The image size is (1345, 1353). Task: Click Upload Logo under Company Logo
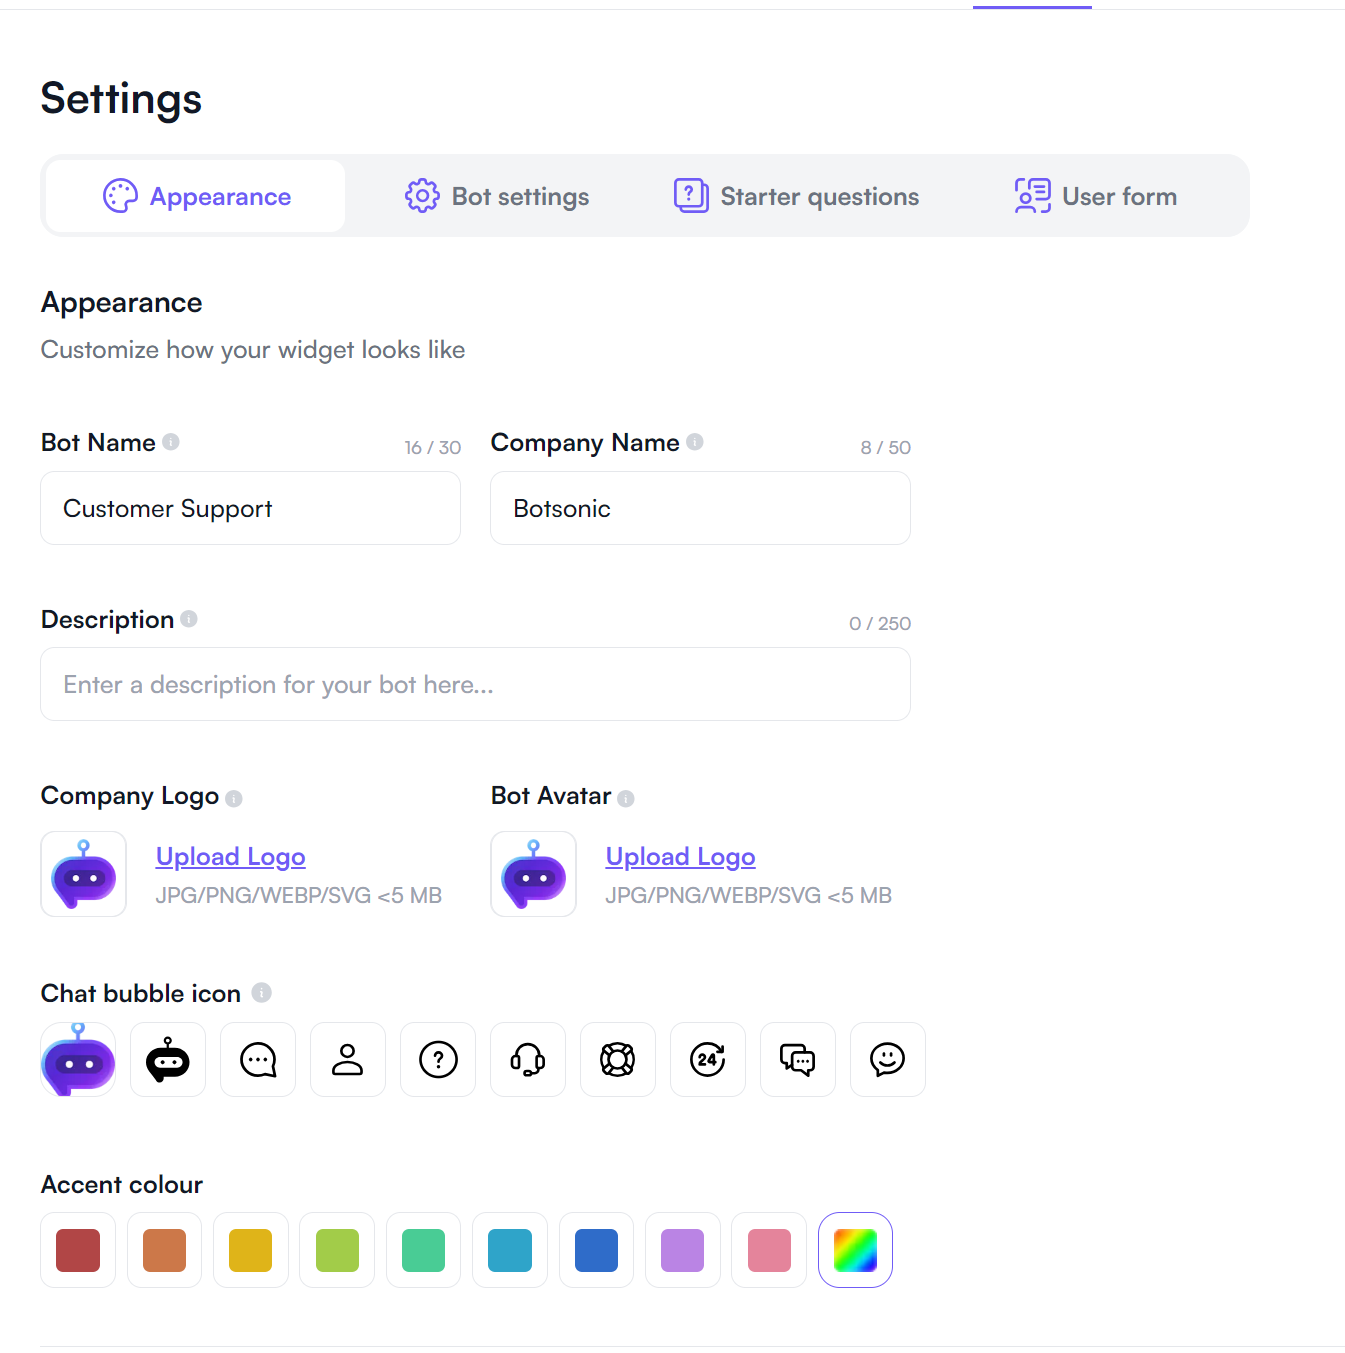[231, 857]
